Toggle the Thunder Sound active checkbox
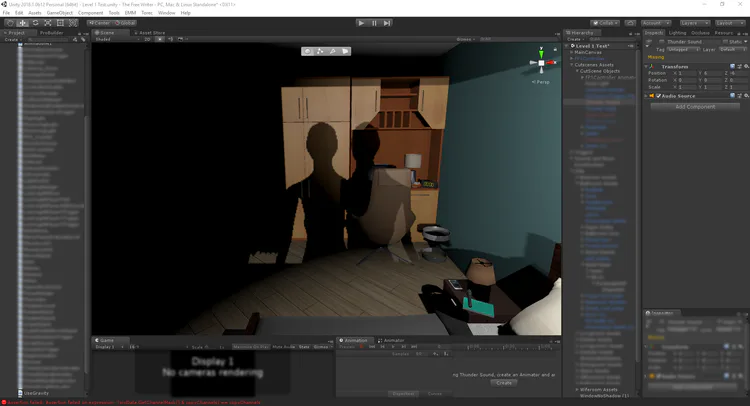 coord(662,42)
